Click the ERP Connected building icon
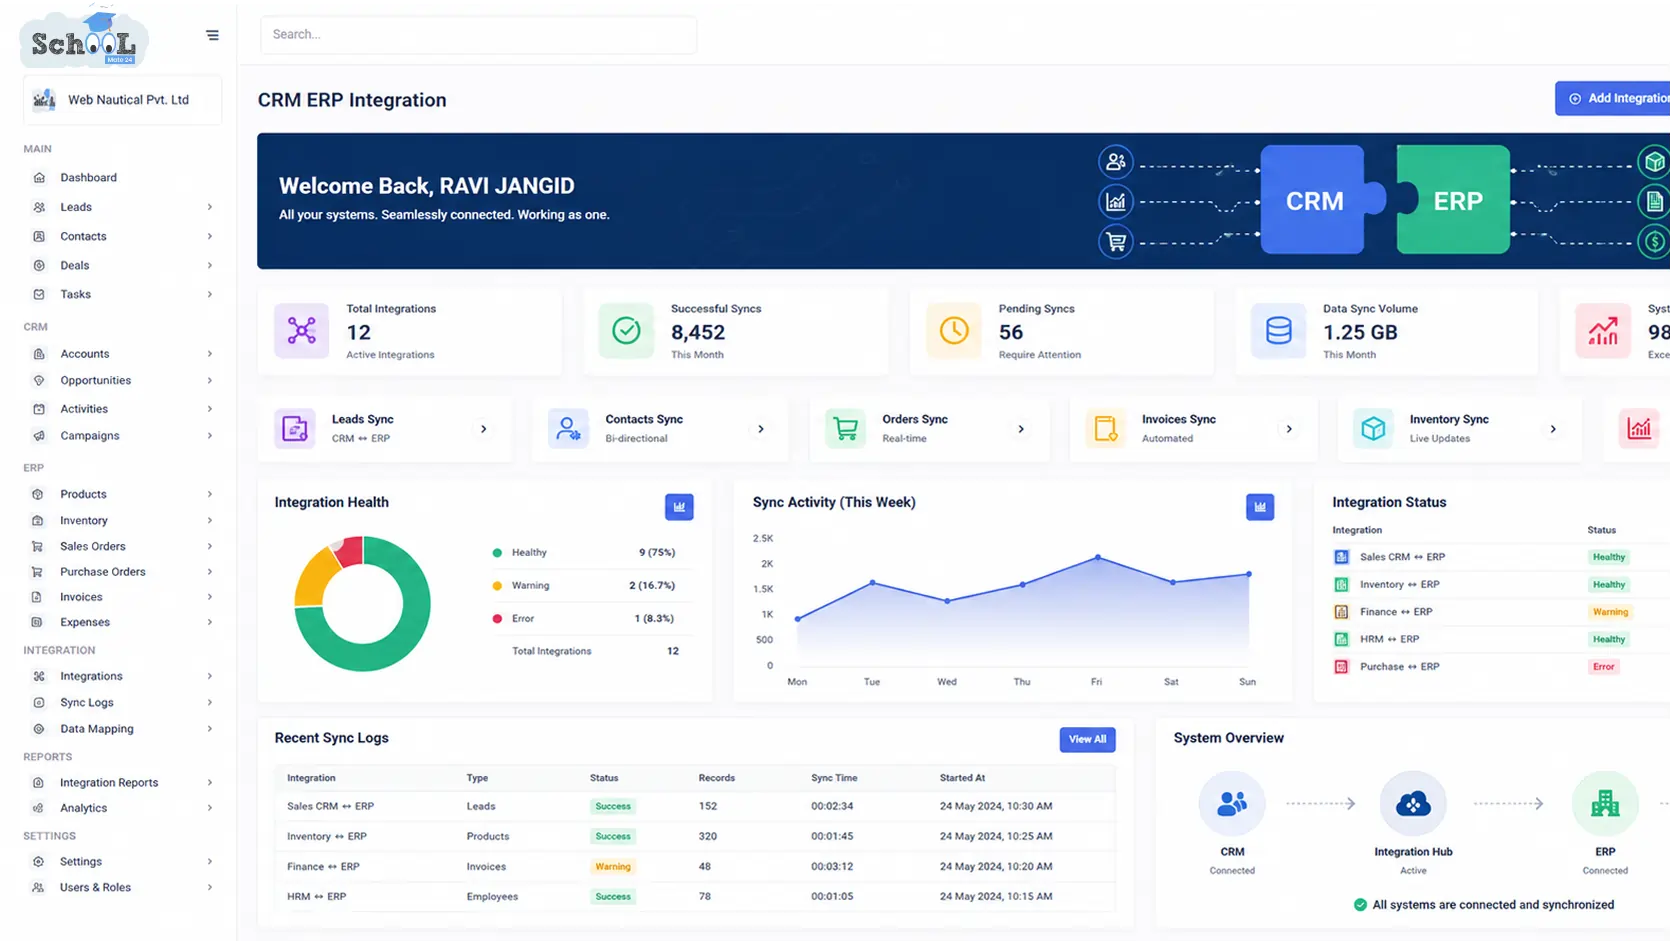Screen dimensions: 1671x941 [1605, 803]
